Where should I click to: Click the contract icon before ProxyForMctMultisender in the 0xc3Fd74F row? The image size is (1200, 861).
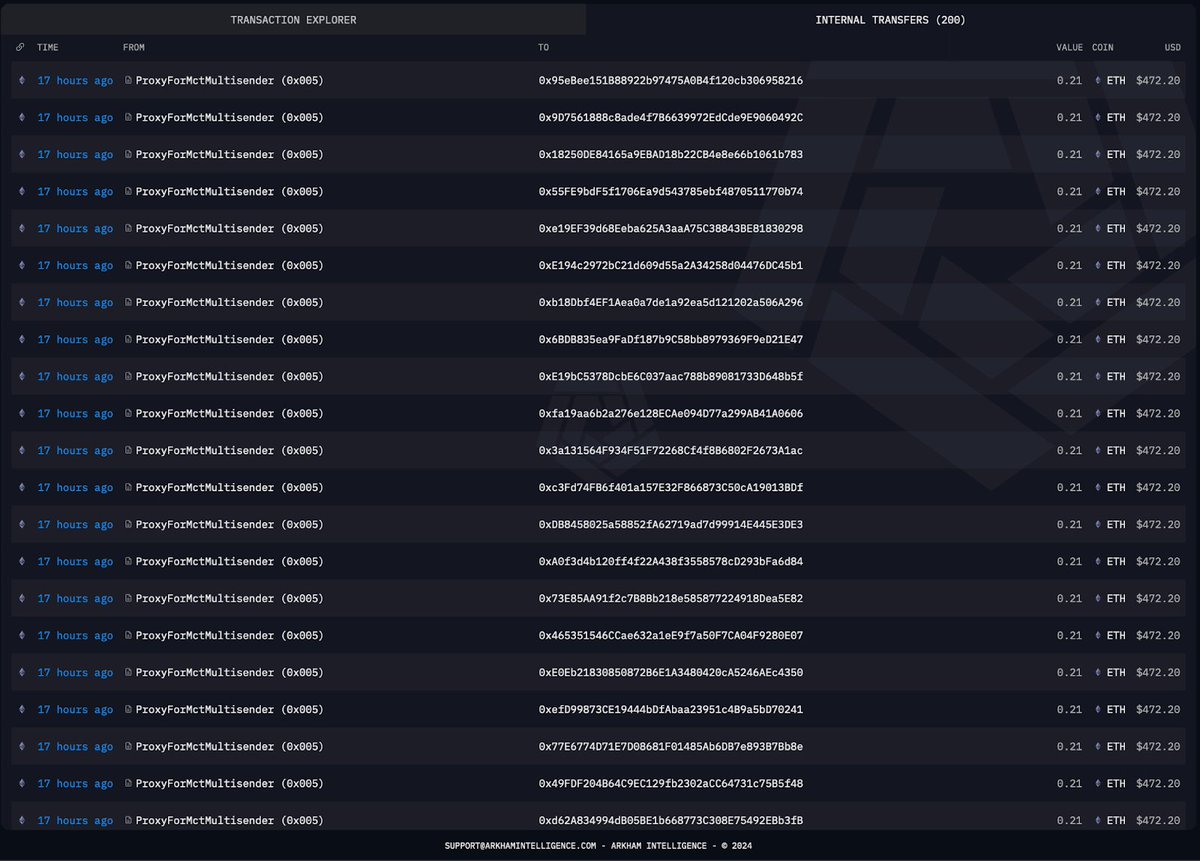[128, 488]
